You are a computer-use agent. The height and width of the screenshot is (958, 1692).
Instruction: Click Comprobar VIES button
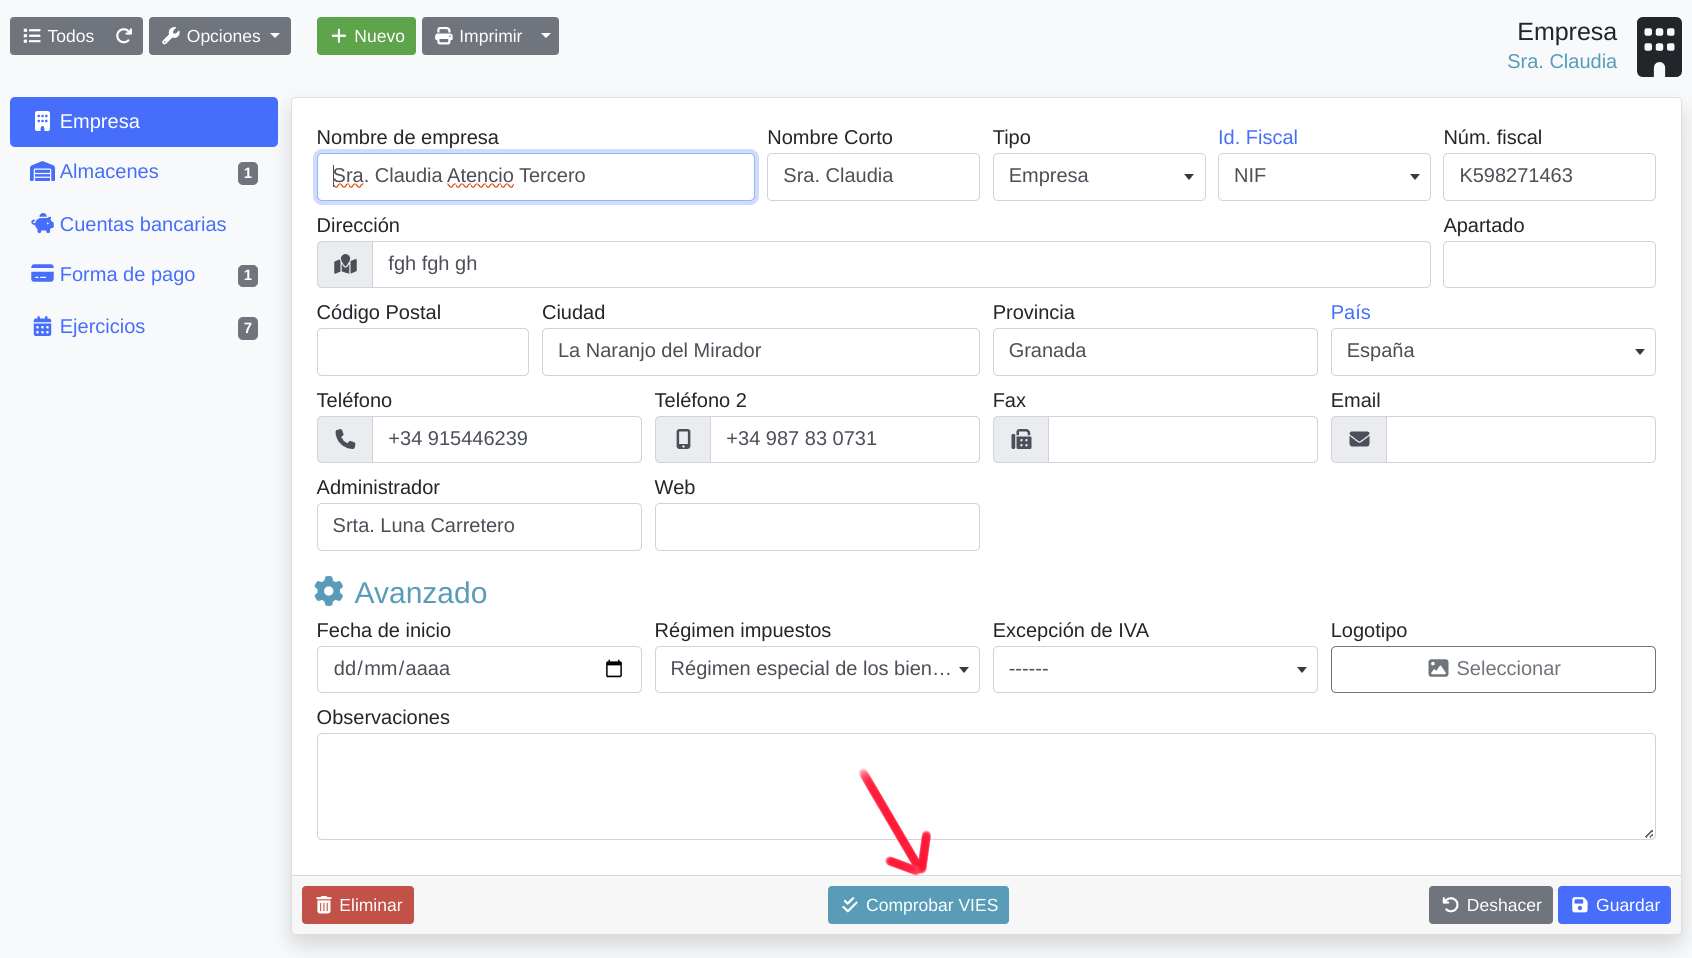pos(918,905)
